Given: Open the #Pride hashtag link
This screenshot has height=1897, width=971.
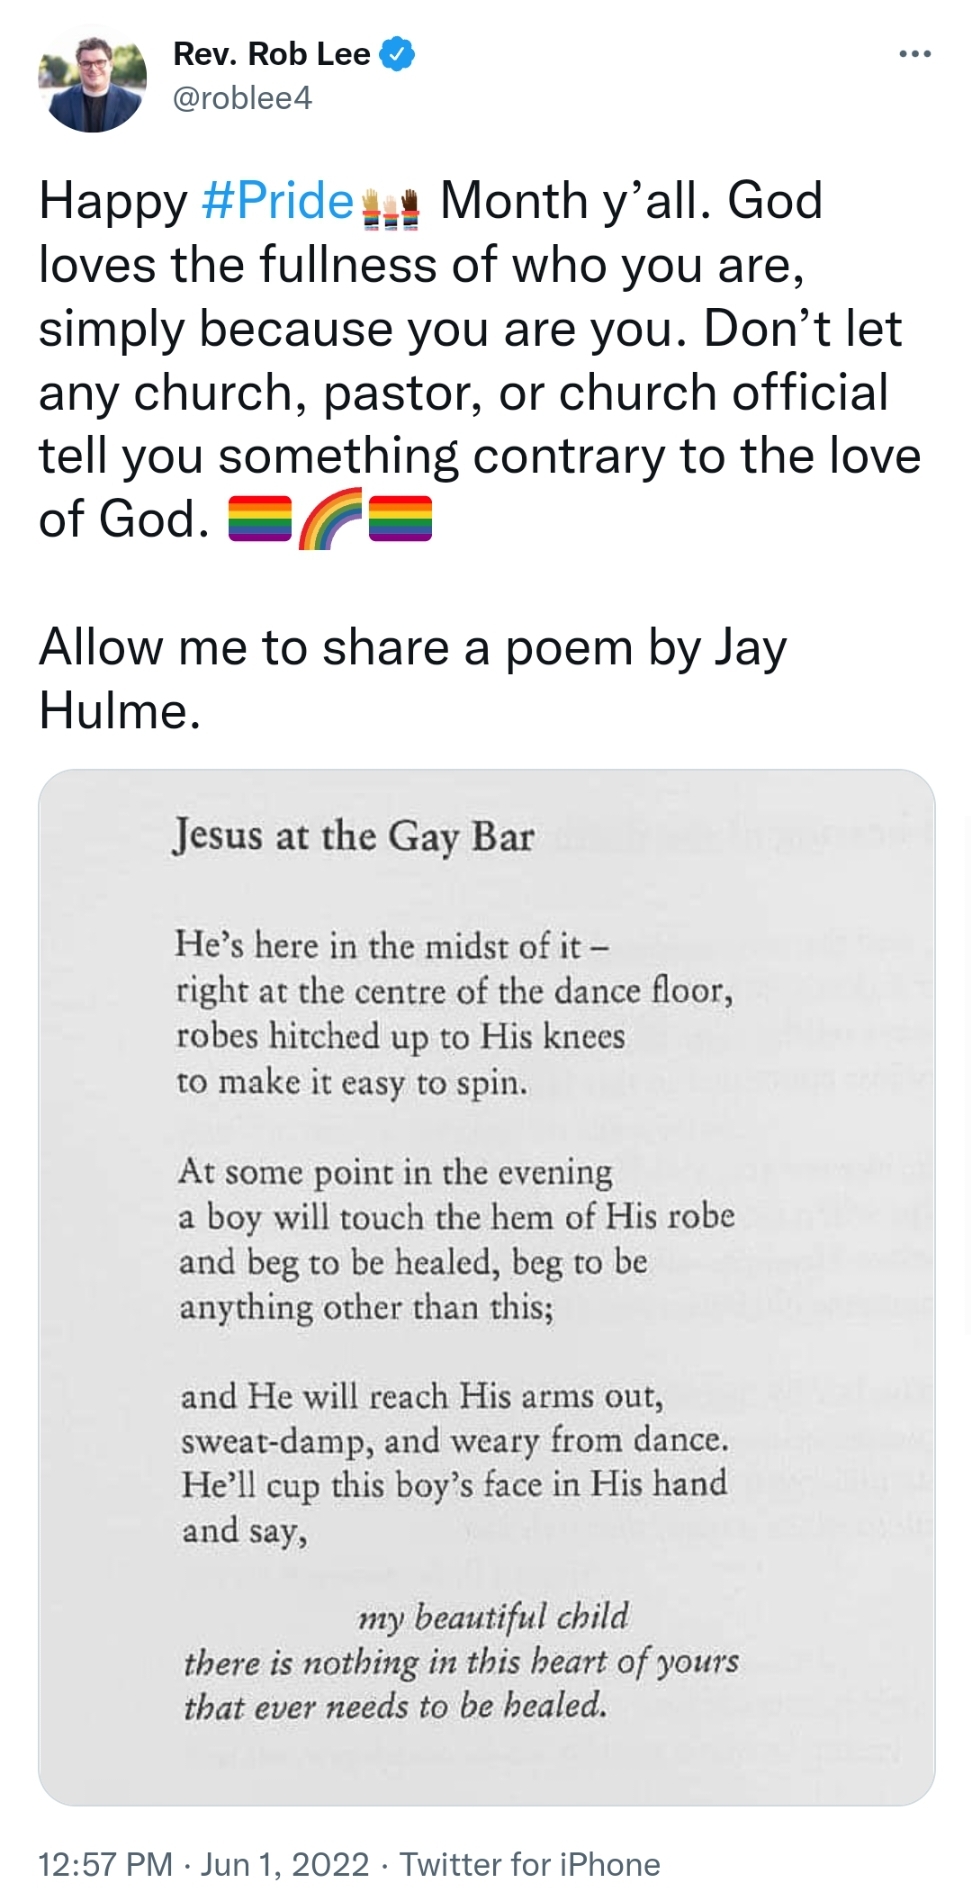Looking at the screenshot, I should [277, 201].
